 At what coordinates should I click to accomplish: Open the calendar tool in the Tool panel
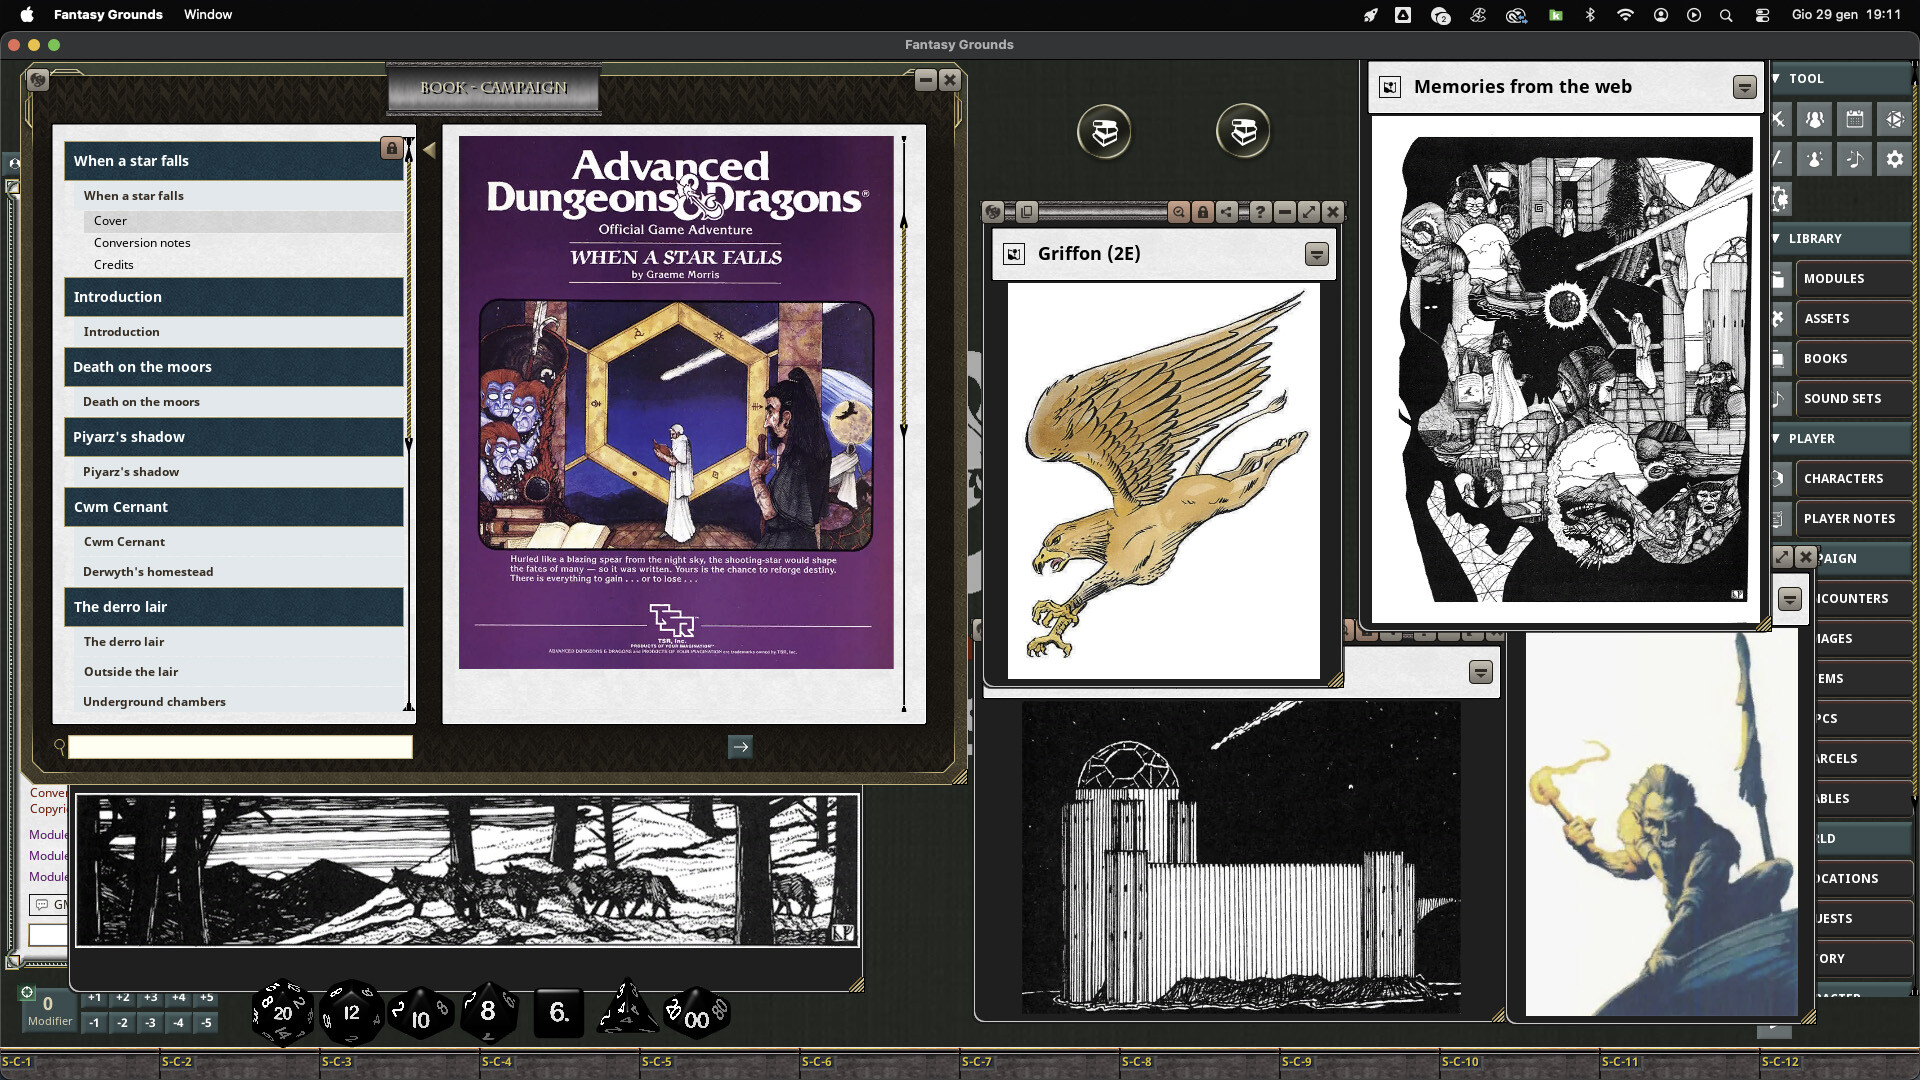[x=1855, y=118]
